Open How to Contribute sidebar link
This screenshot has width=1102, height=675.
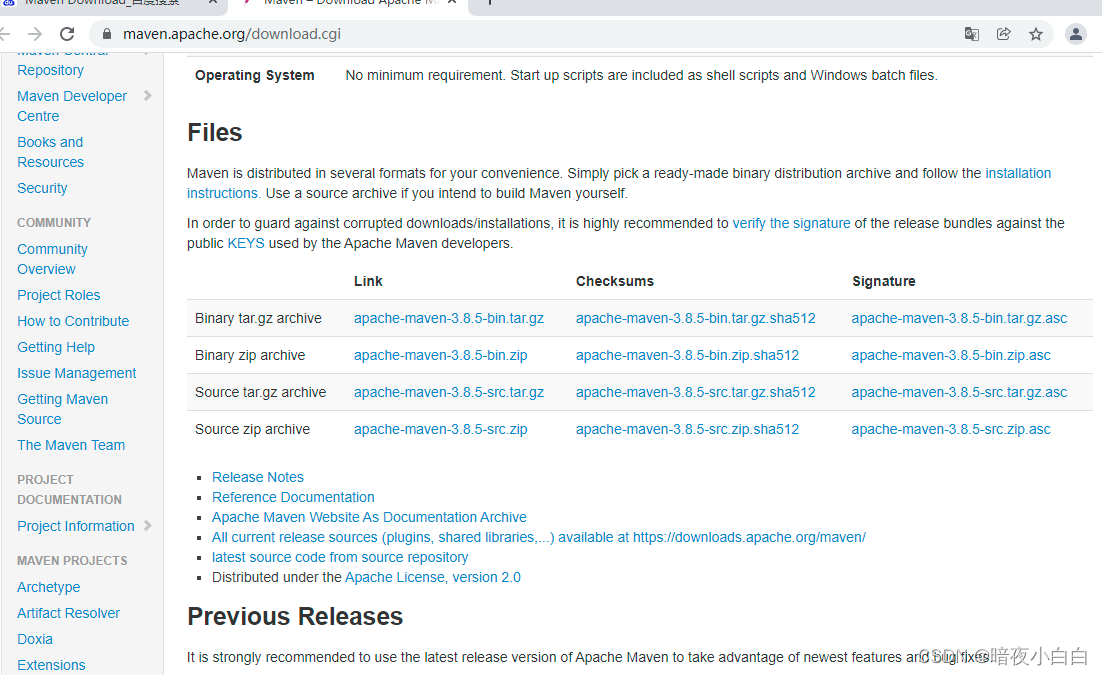pos(73,321)
